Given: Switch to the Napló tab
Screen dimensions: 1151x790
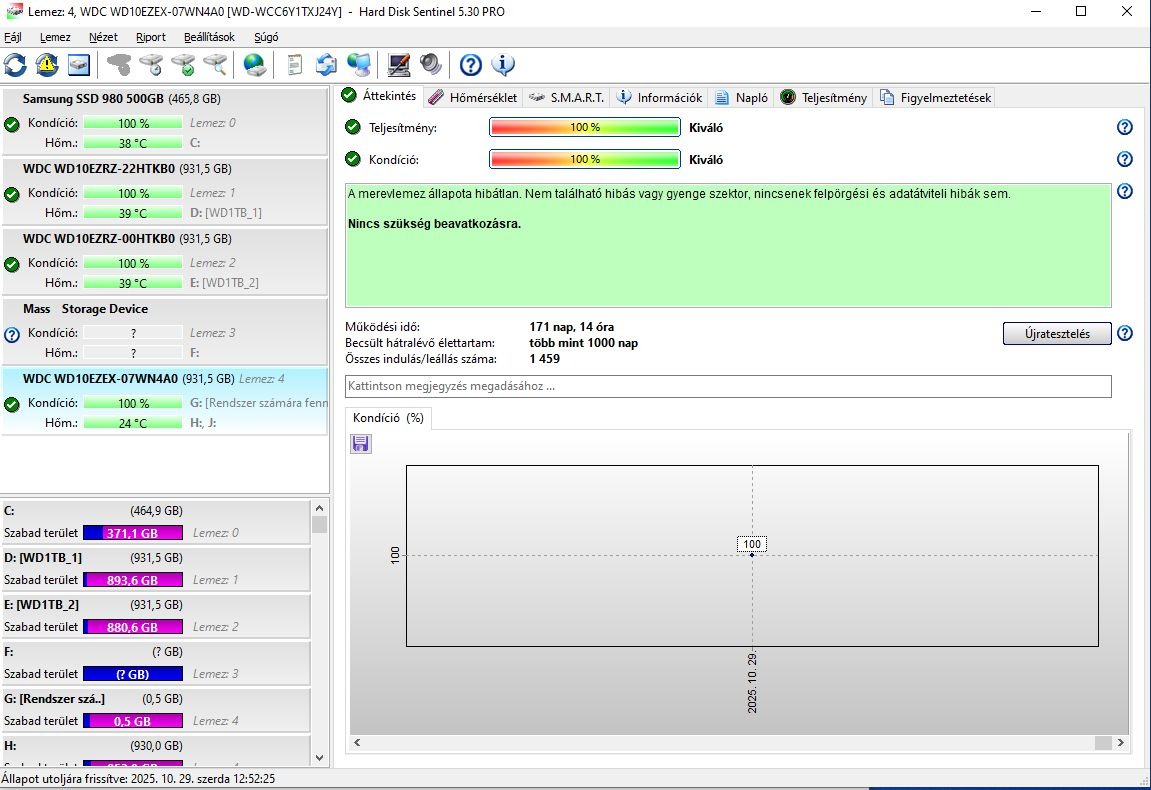Looking at the screenshot, I should coord(742,98).
